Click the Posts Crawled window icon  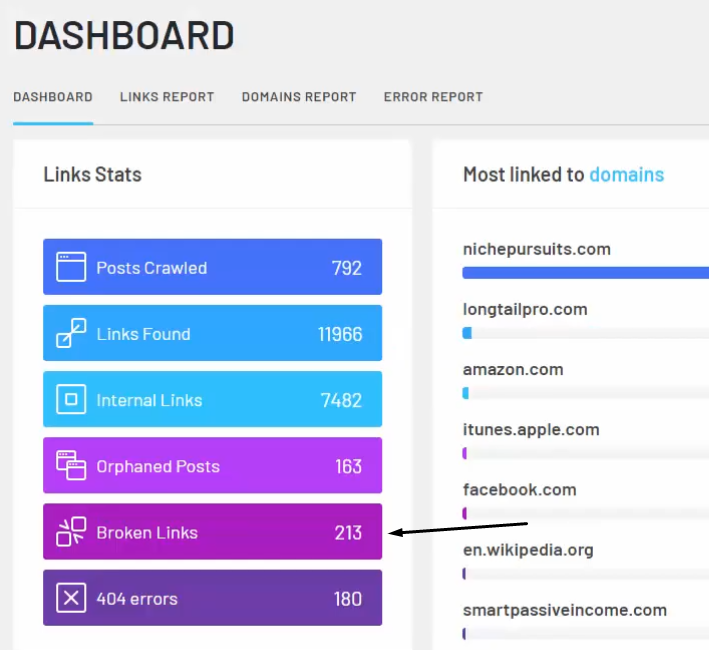[x=71, y=267]
